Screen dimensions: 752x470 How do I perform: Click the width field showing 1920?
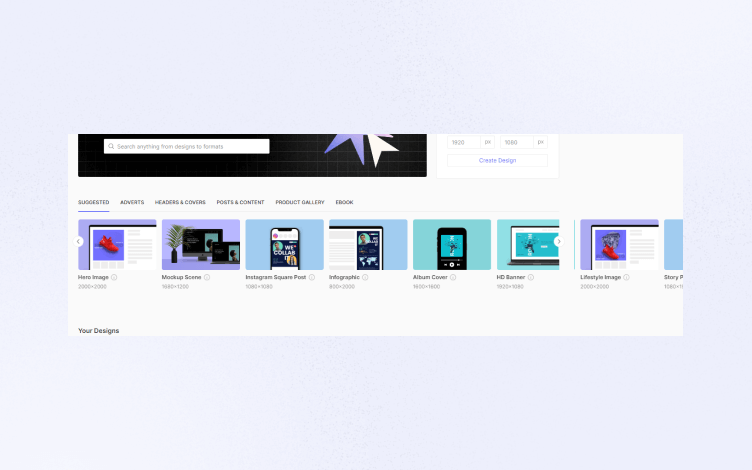pos(464,142)
